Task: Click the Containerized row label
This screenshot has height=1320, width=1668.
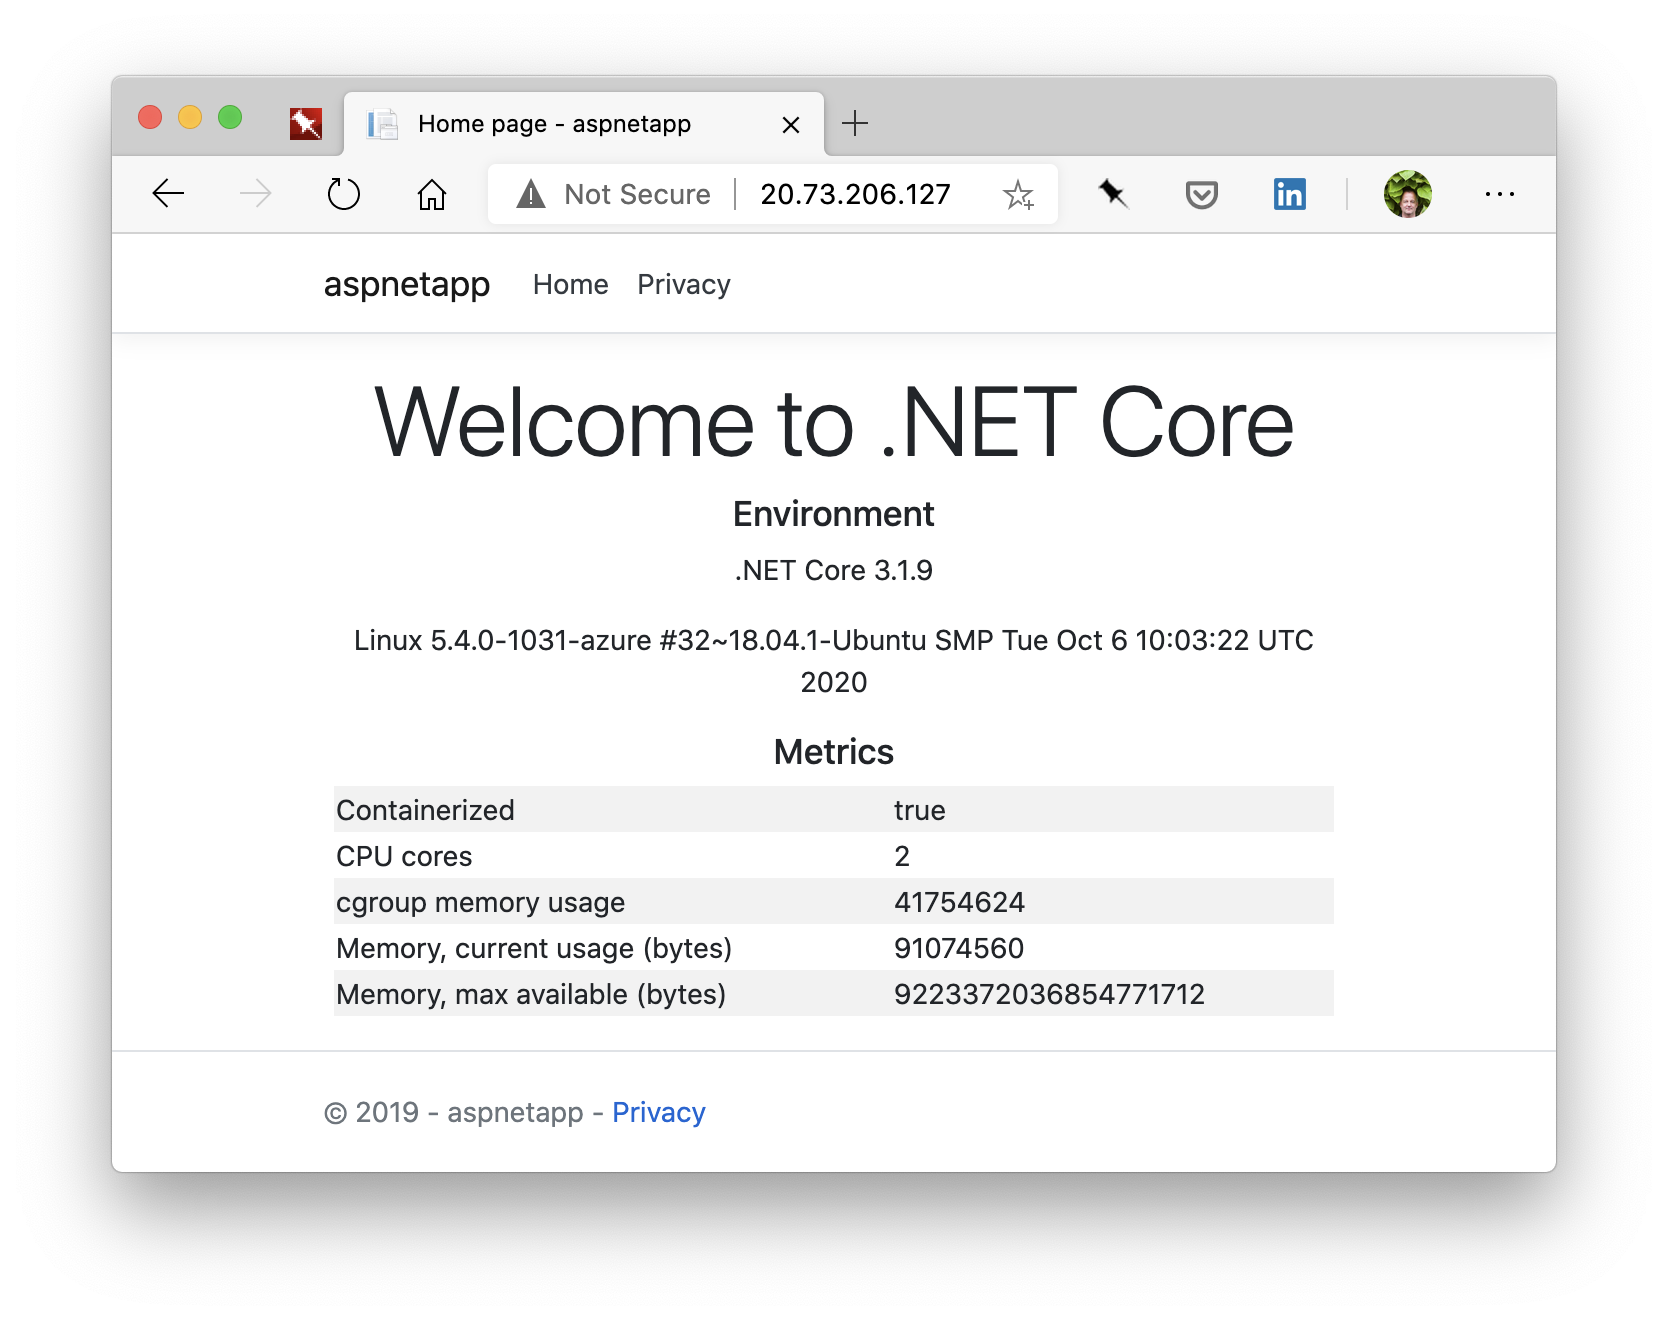Action: point(425,810)
